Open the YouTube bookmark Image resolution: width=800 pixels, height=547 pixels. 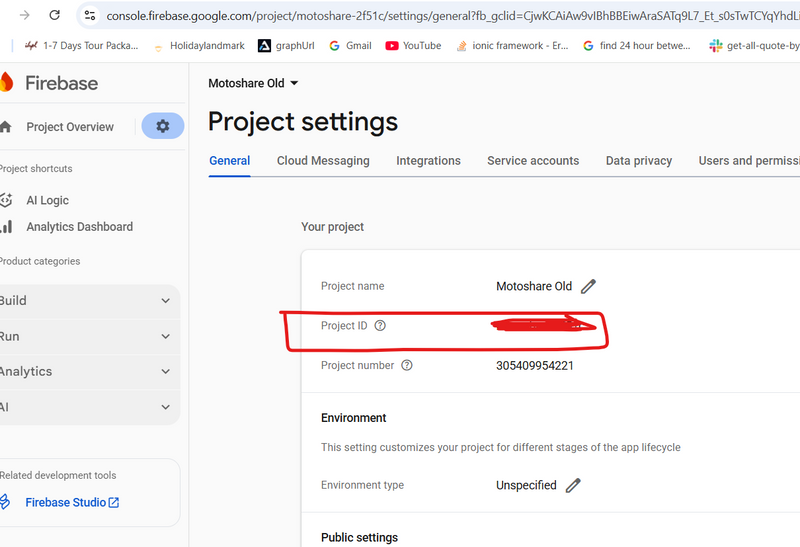tap(413, 45)
